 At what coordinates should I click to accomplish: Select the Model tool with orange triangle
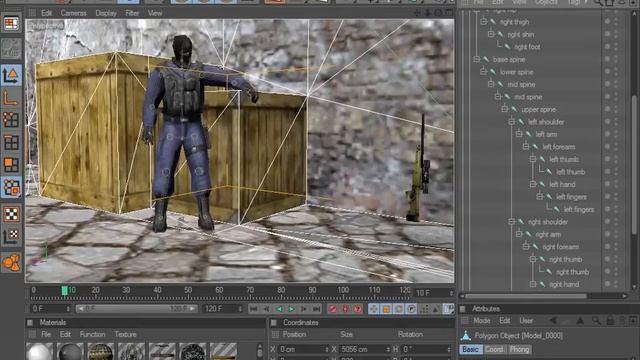point(11,75)
